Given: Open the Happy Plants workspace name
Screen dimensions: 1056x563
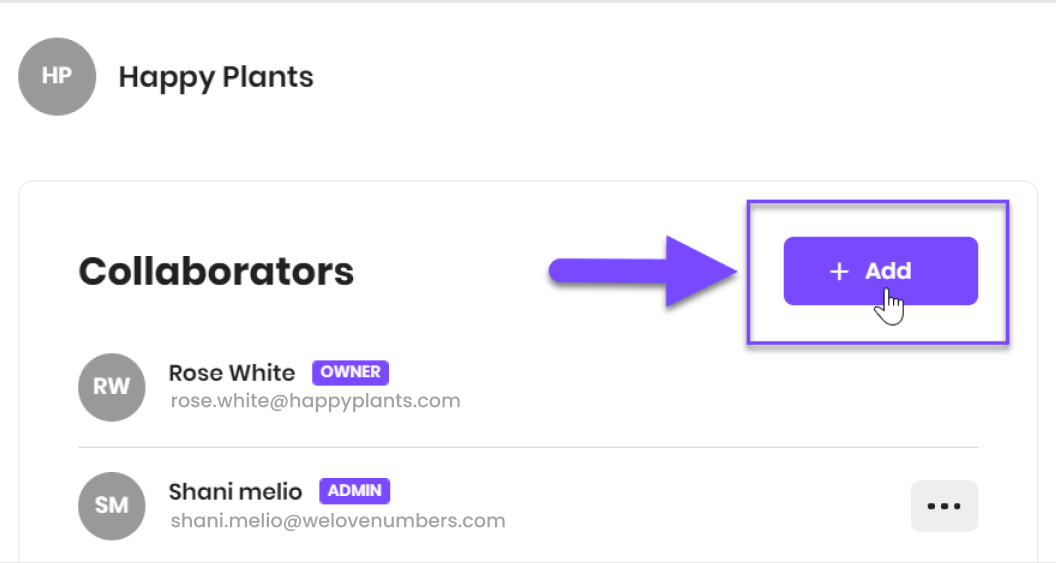Looking at the screenshot, I should (x=216, y=77).
